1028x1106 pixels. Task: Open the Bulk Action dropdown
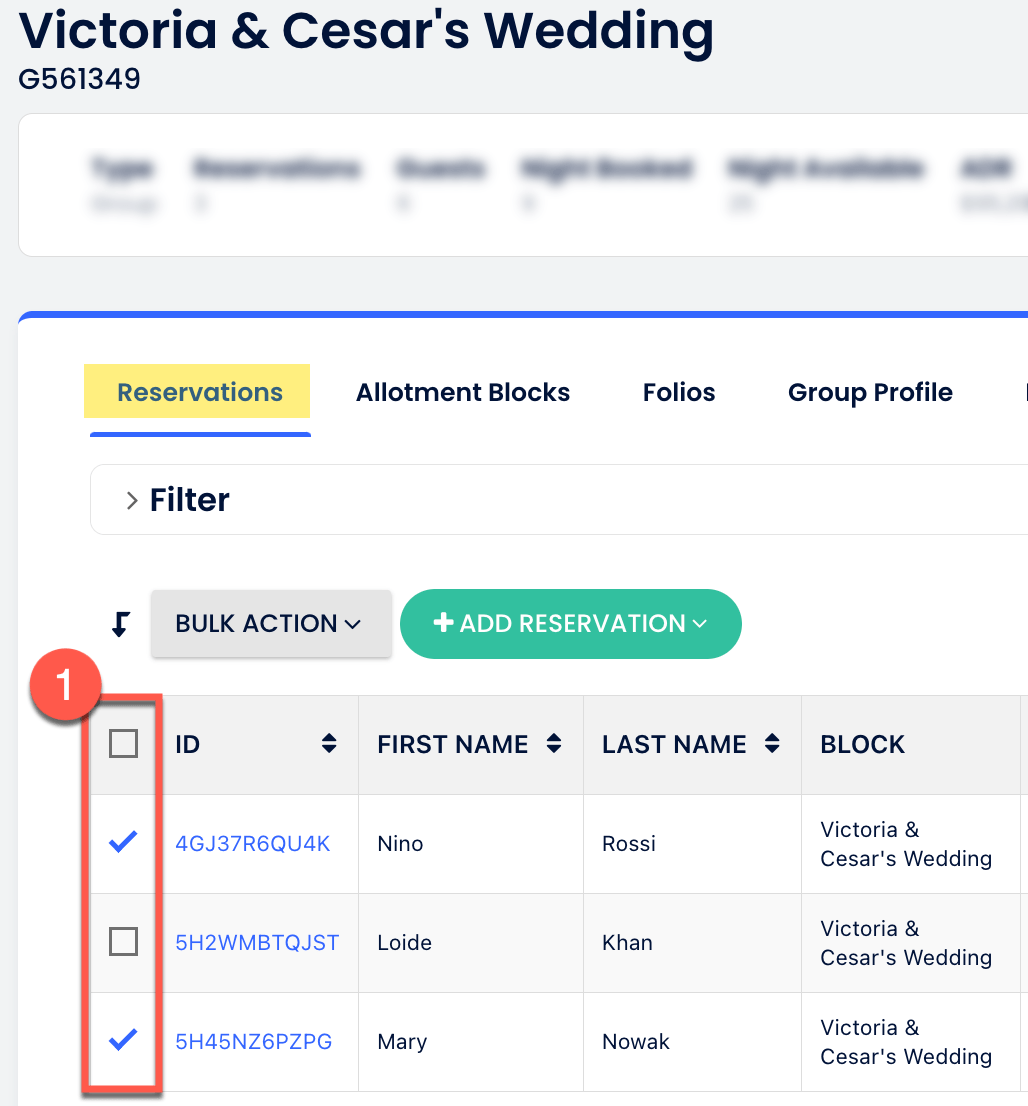coord(270,623)
